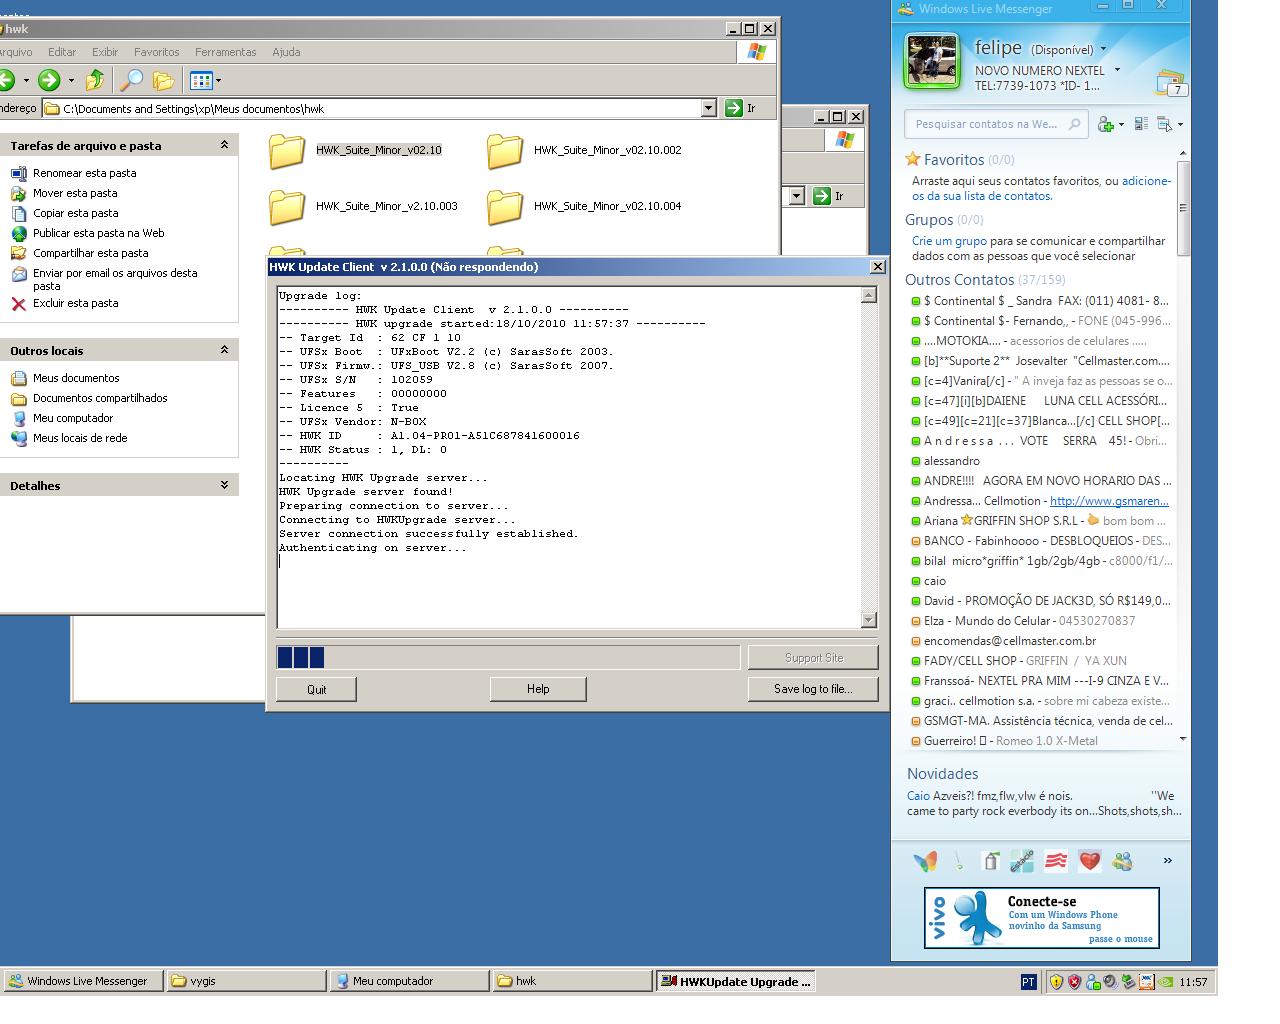Image resolution: width=1280 pixels, height=1024 pixels.
Task: Open the address bar dropdown in hwk window
Action: tap(709, 108)
